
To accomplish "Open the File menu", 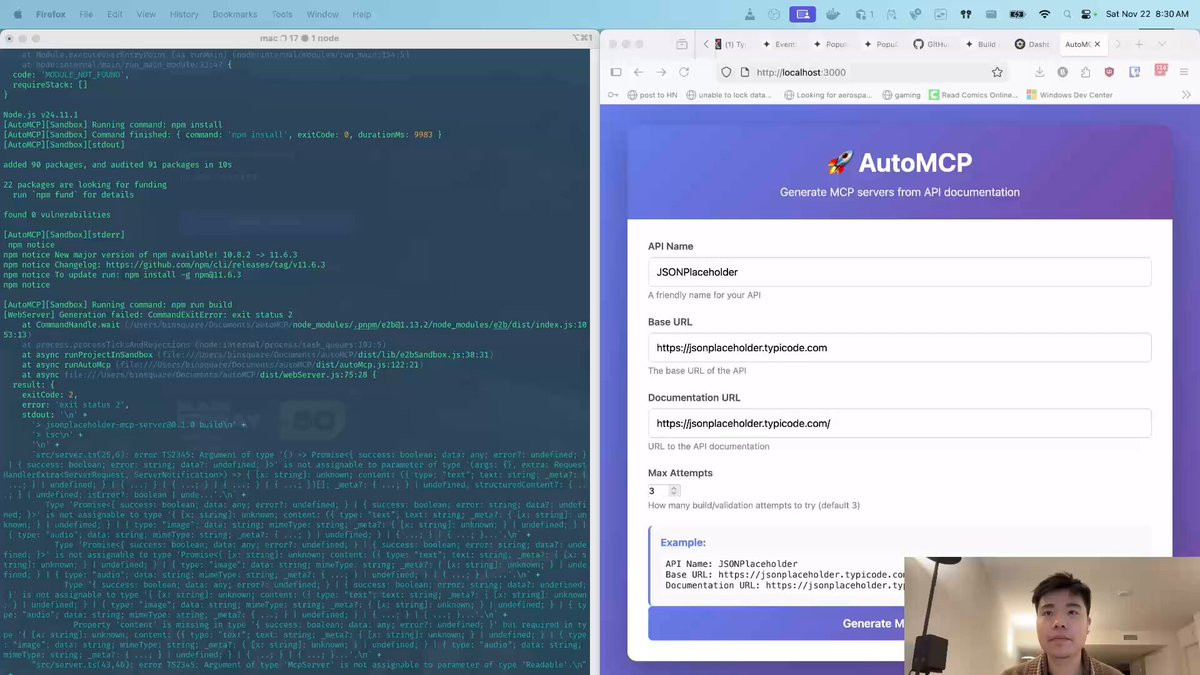I will (86, 14).
